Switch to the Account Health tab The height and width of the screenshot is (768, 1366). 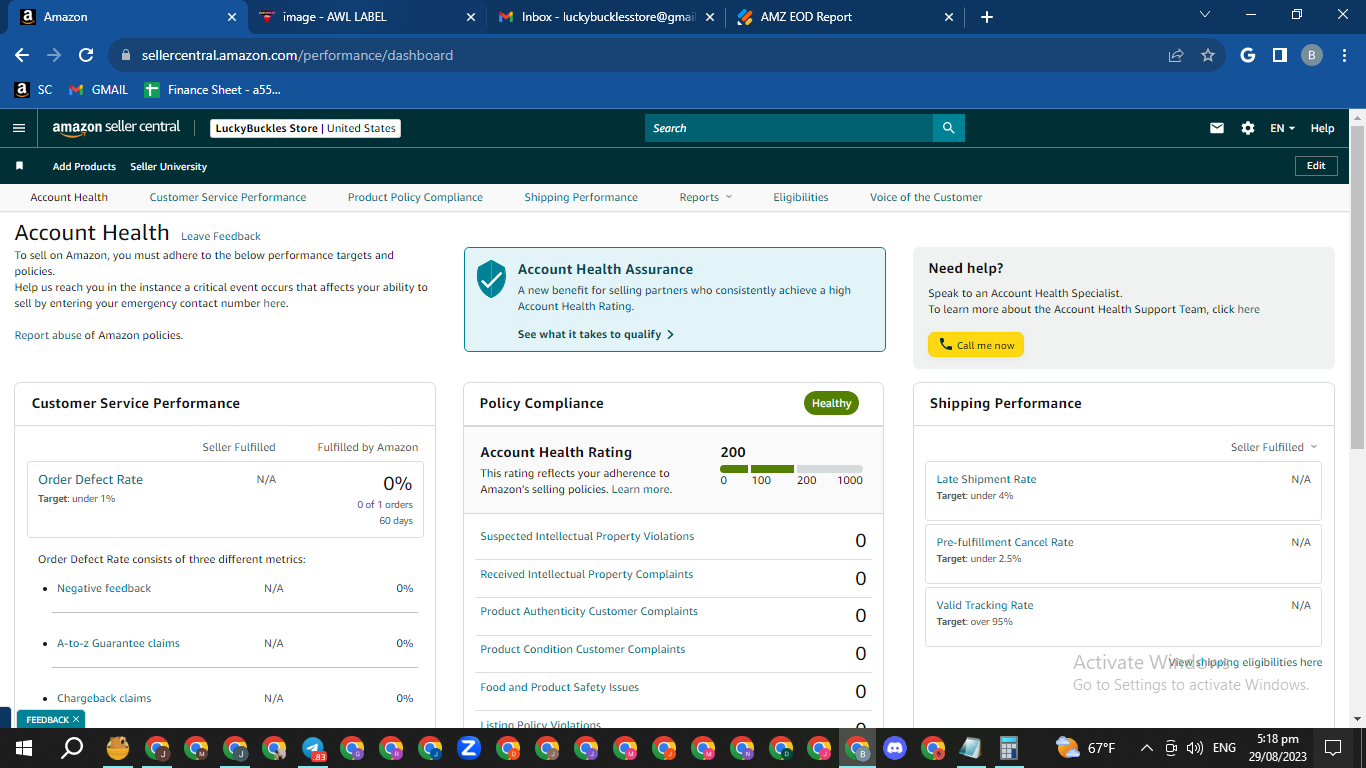(69, 197)
